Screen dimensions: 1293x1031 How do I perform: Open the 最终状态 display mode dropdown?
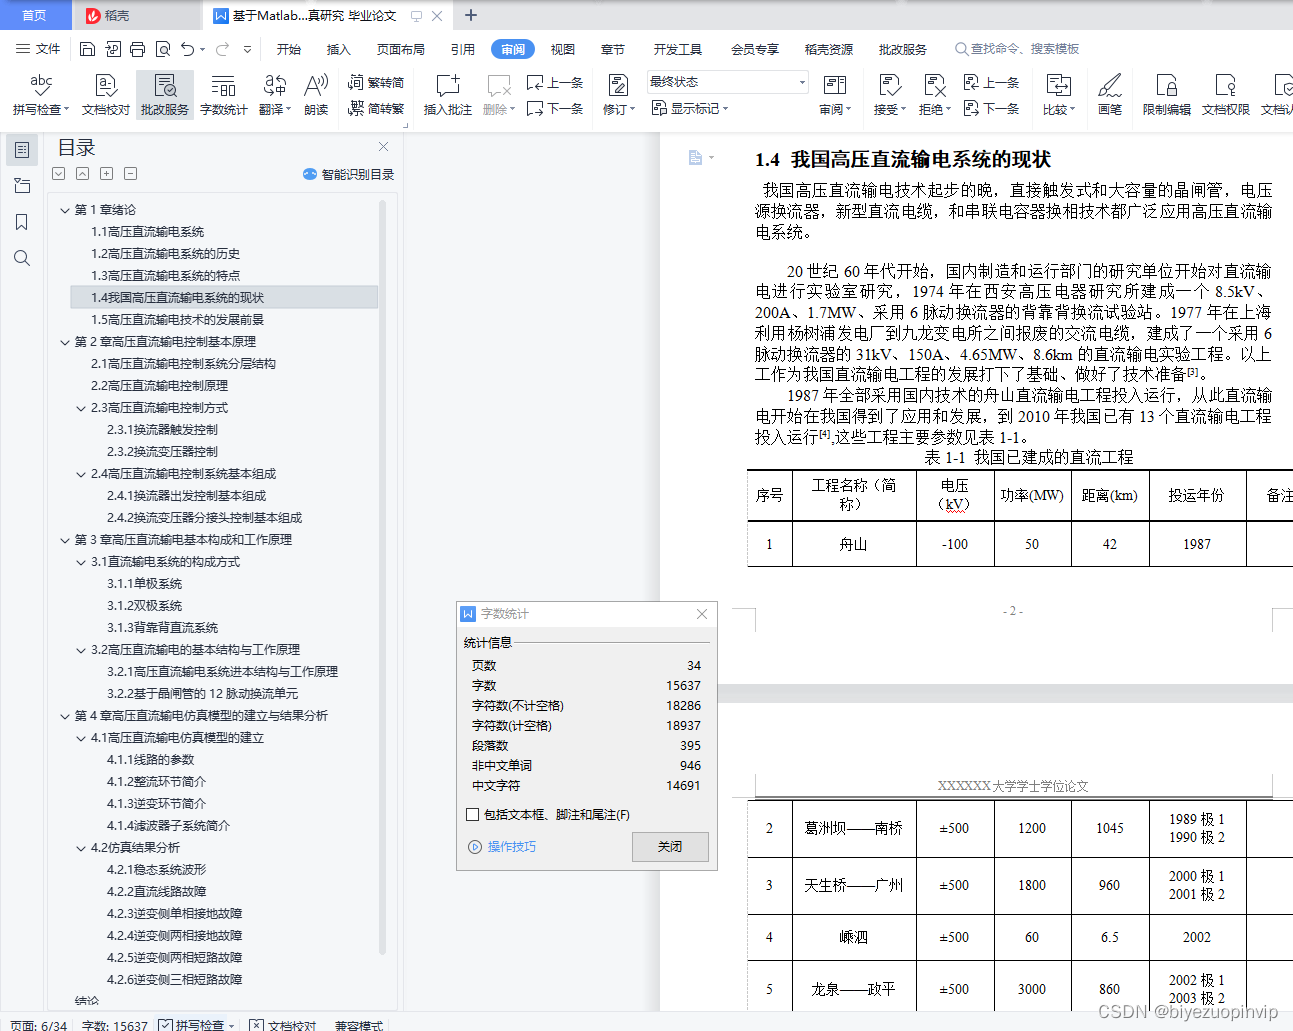point(727,82)
